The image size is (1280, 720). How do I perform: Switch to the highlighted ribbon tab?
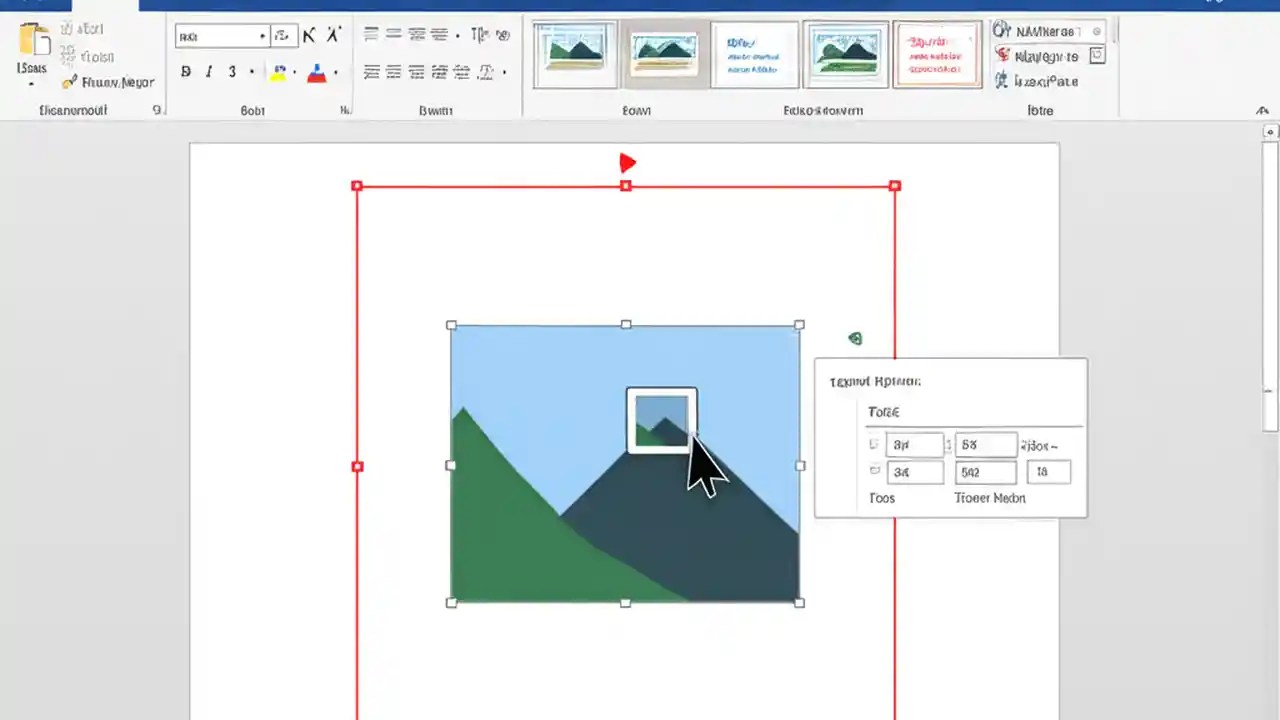tap(107, 5)
